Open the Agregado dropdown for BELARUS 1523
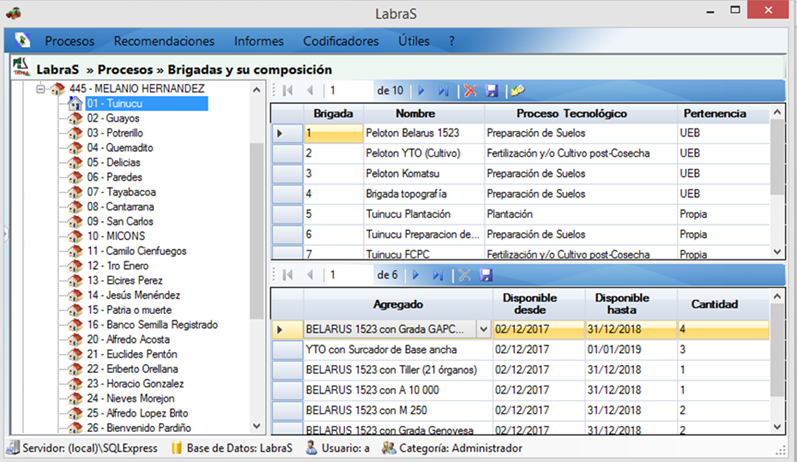Image resolution: width=797 pixels, height=462 pixels. click(x=484, y=329)
